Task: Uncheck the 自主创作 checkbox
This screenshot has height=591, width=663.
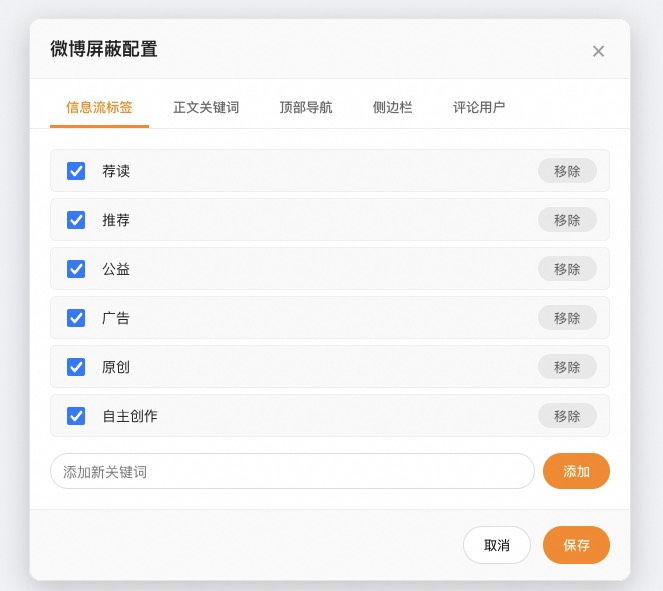Action: point(76,416)
